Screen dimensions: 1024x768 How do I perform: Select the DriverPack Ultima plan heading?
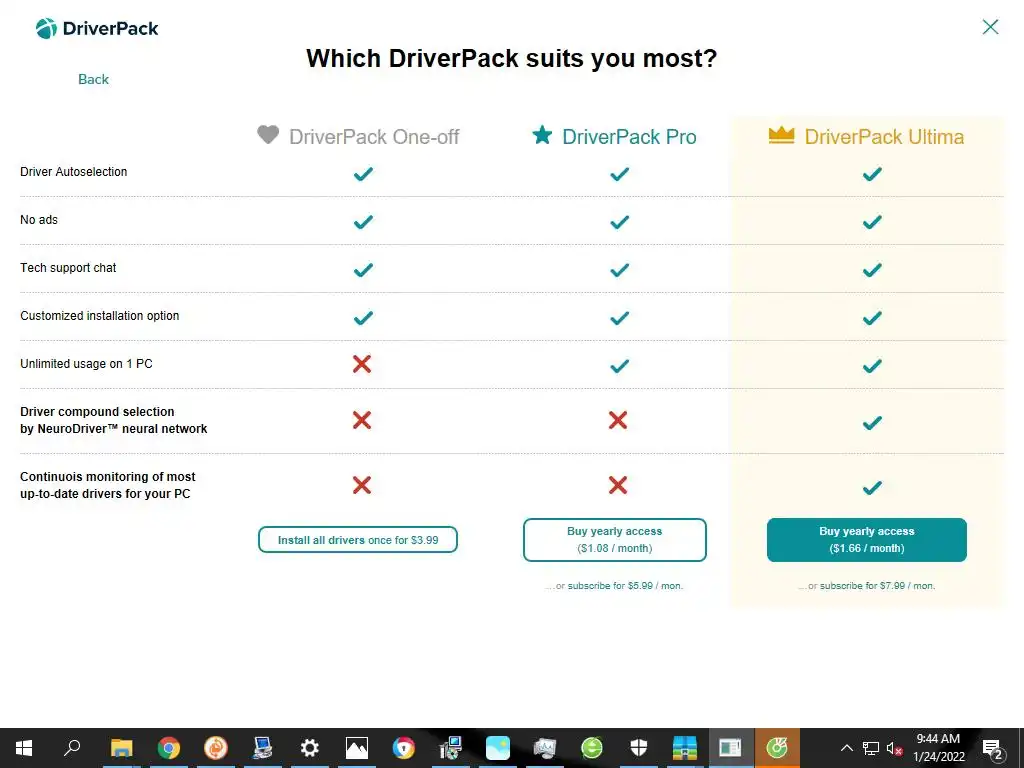pos(884,136)
